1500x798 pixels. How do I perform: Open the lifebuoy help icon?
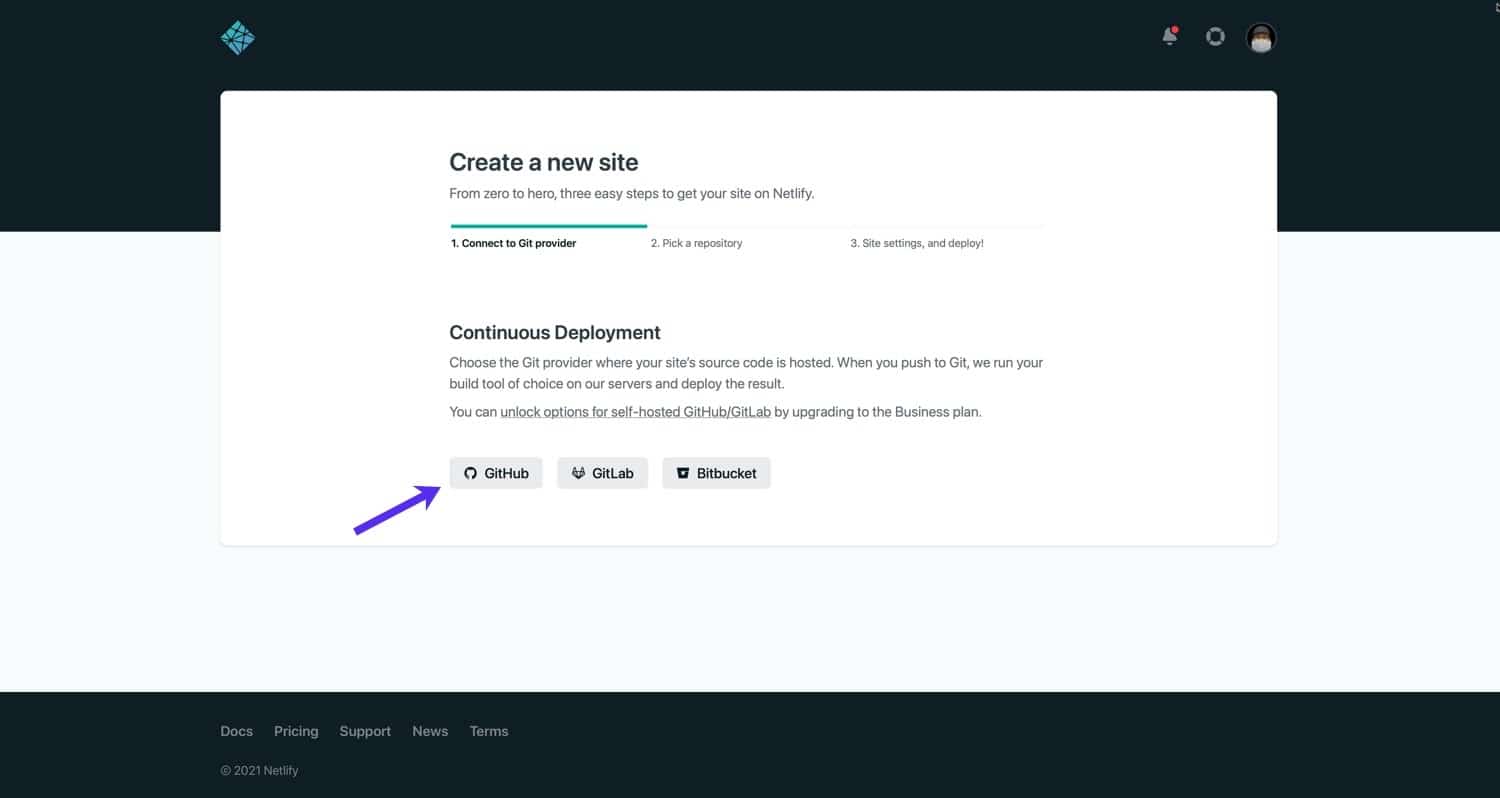tap(1215, 37)
